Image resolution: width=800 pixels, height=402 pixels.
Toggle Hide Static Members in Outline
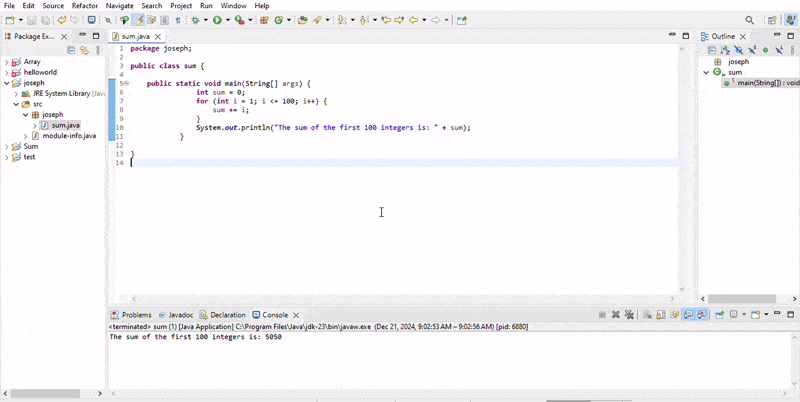[752, 50]
